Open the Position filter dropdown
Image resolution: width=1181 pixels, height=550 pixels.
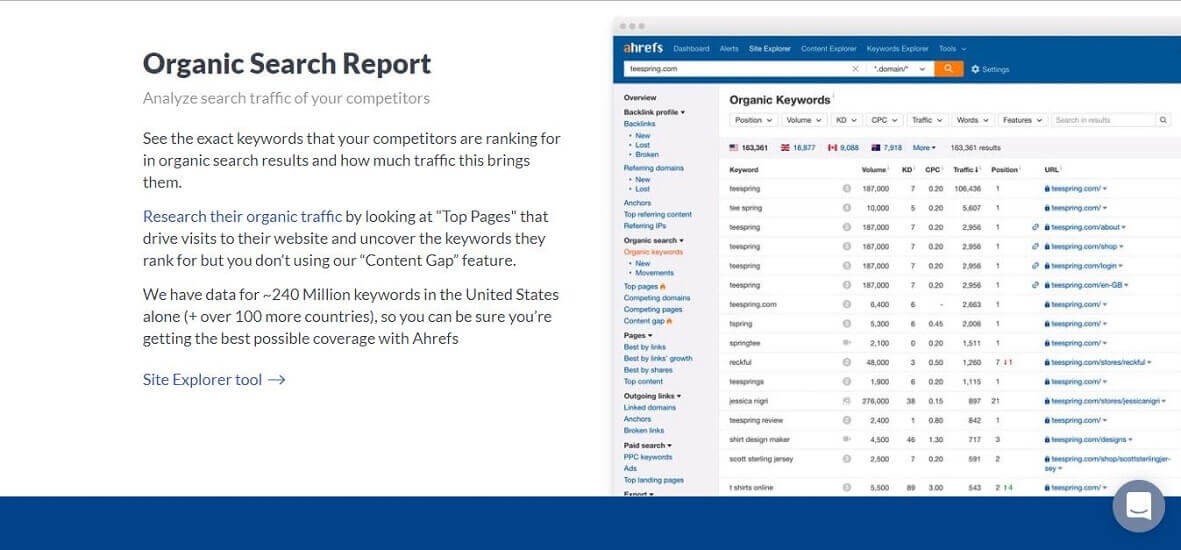[753, 120]
